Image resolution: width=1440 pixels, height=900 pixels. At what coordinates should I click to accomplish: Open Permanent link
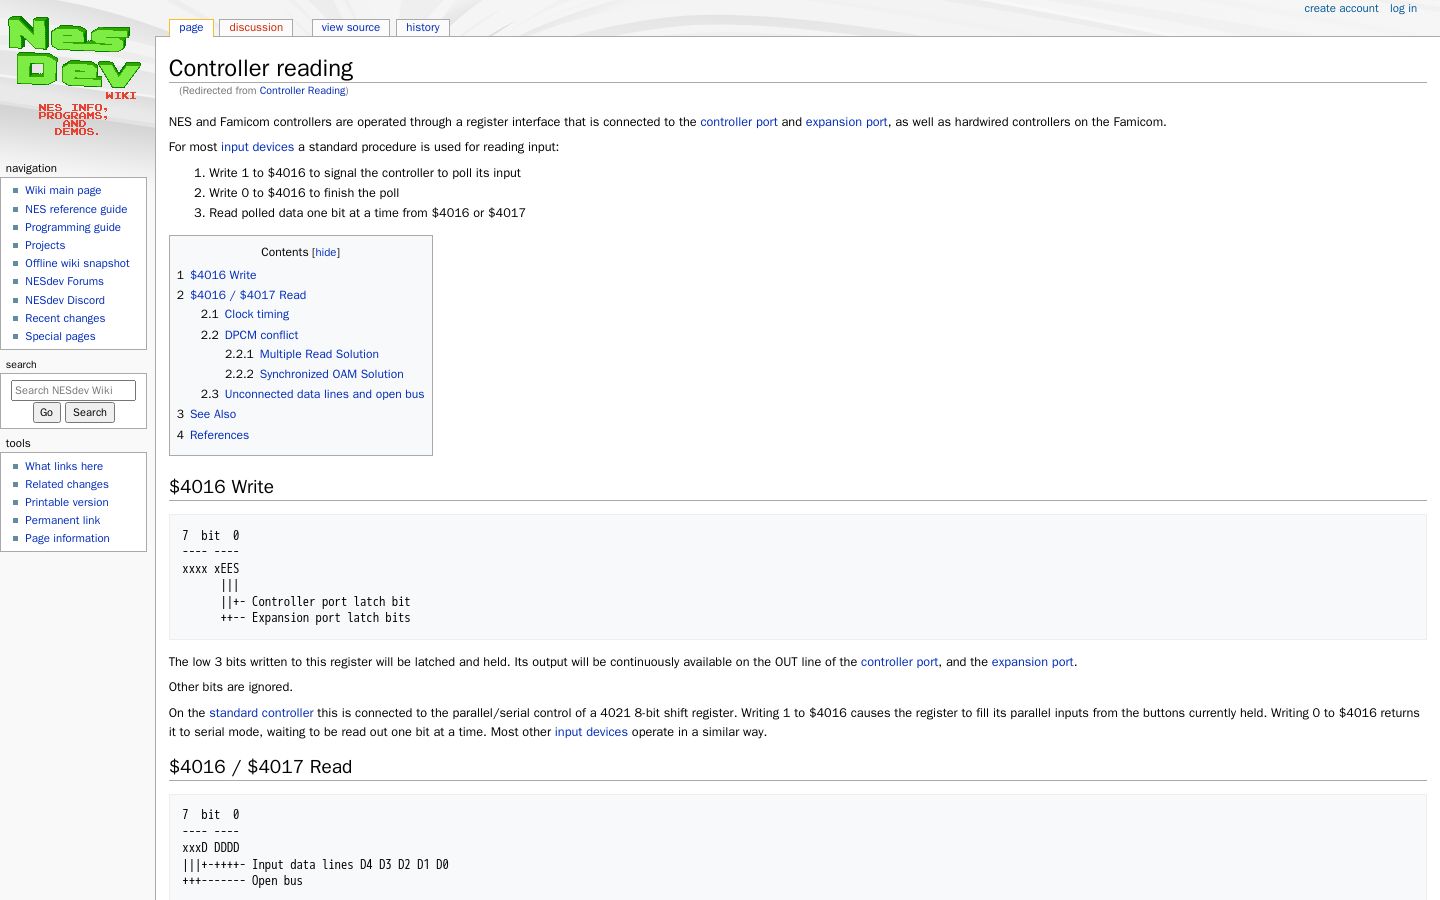[62, 520]
